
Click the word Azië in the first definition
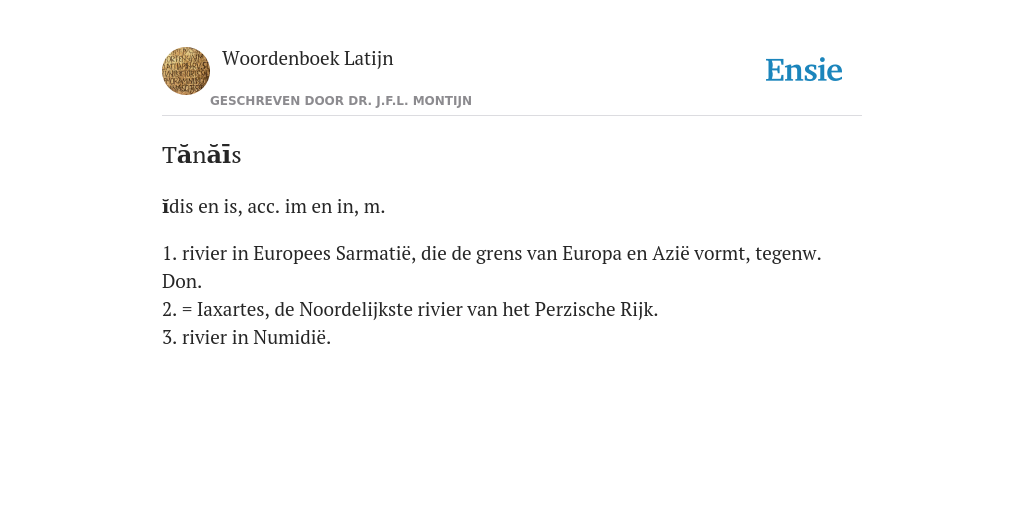pyautogui.click(x=671, y=253)
